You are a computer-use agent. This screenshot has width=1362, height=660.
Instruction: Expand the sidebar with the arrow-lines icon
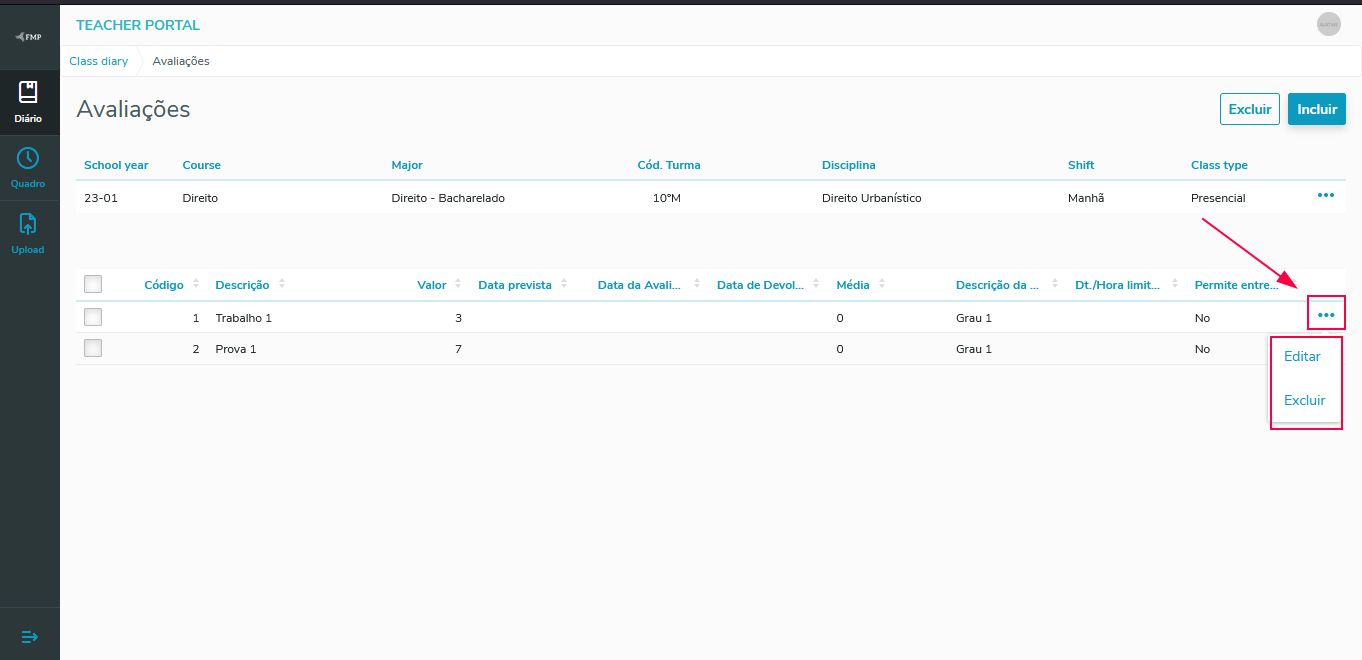[29, 637]
